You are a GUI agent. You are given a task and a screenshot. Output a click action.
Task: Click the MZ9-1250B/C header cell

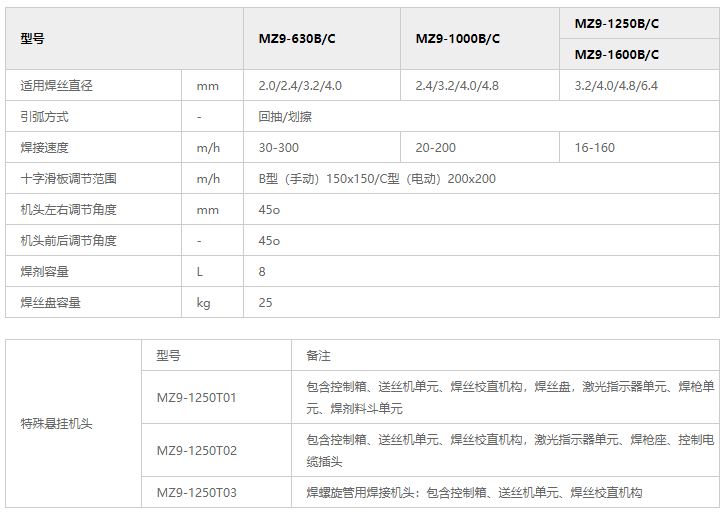616,23
